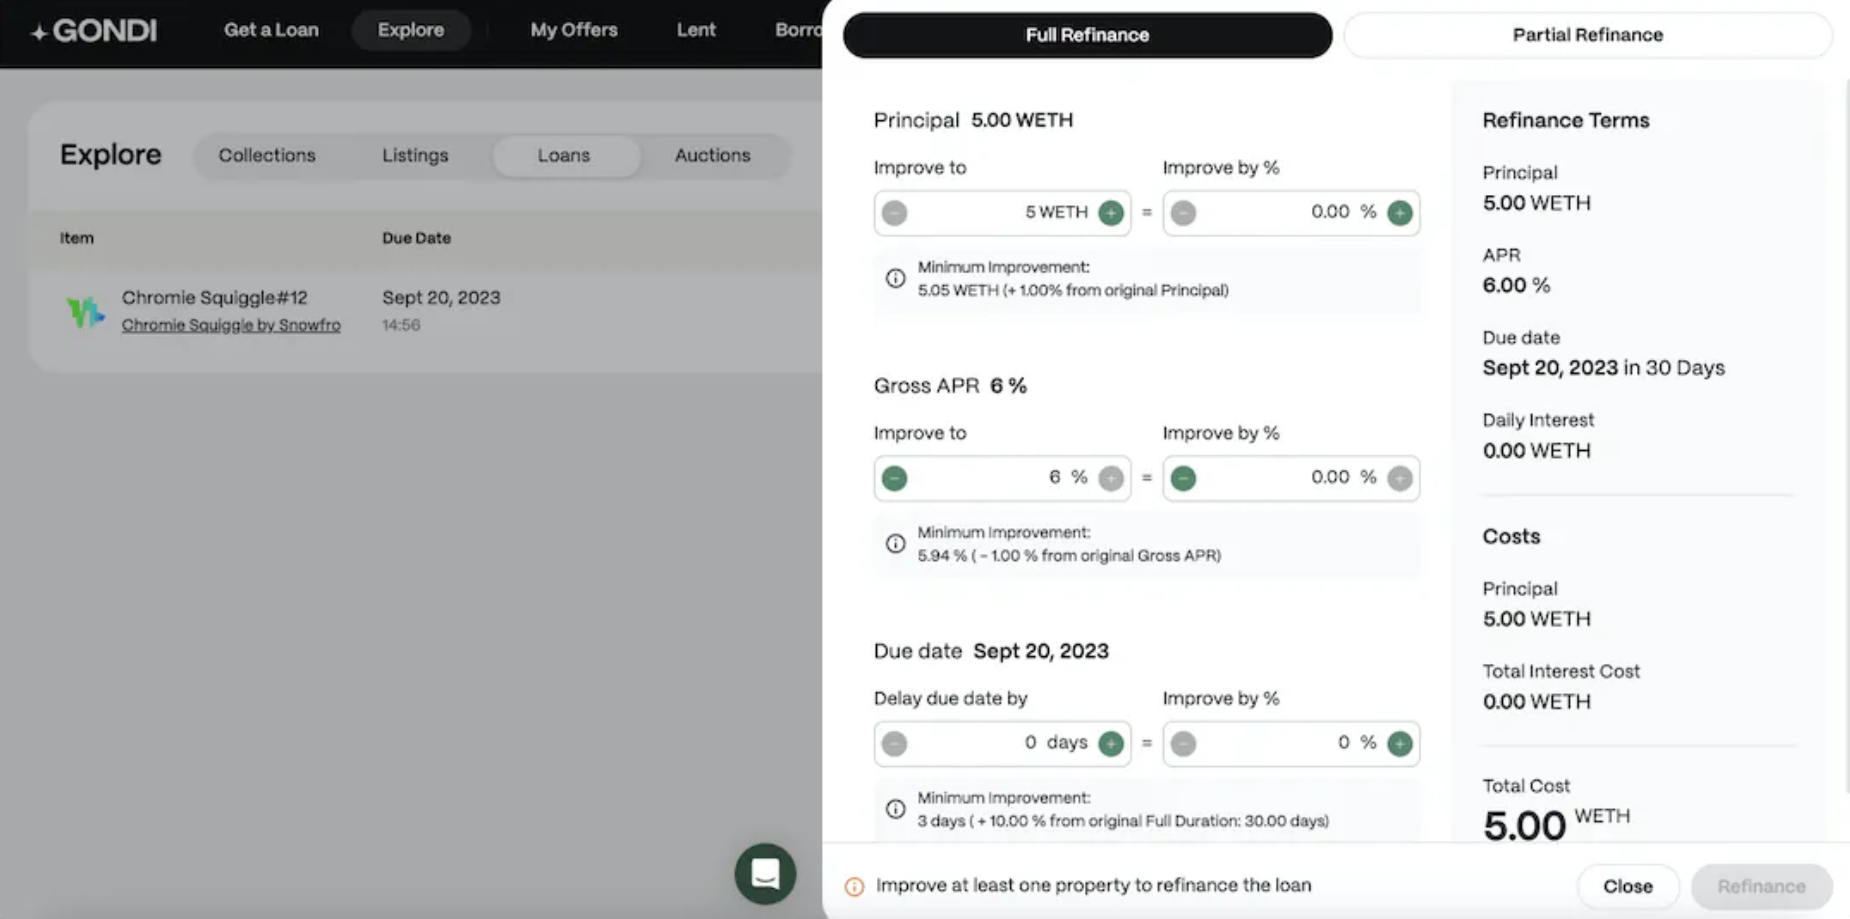Click 'Sept 20, 2023 in 30 Days' text

click(1603, 368)
